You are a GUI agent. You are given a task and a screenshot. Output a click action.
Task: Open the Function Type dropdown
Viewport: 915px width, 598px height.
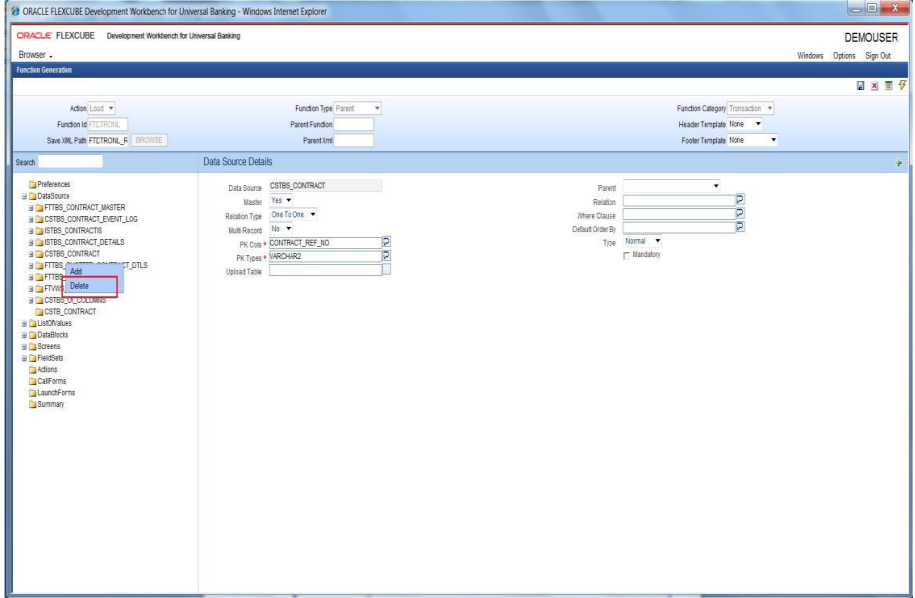click(x=357, y=109)
